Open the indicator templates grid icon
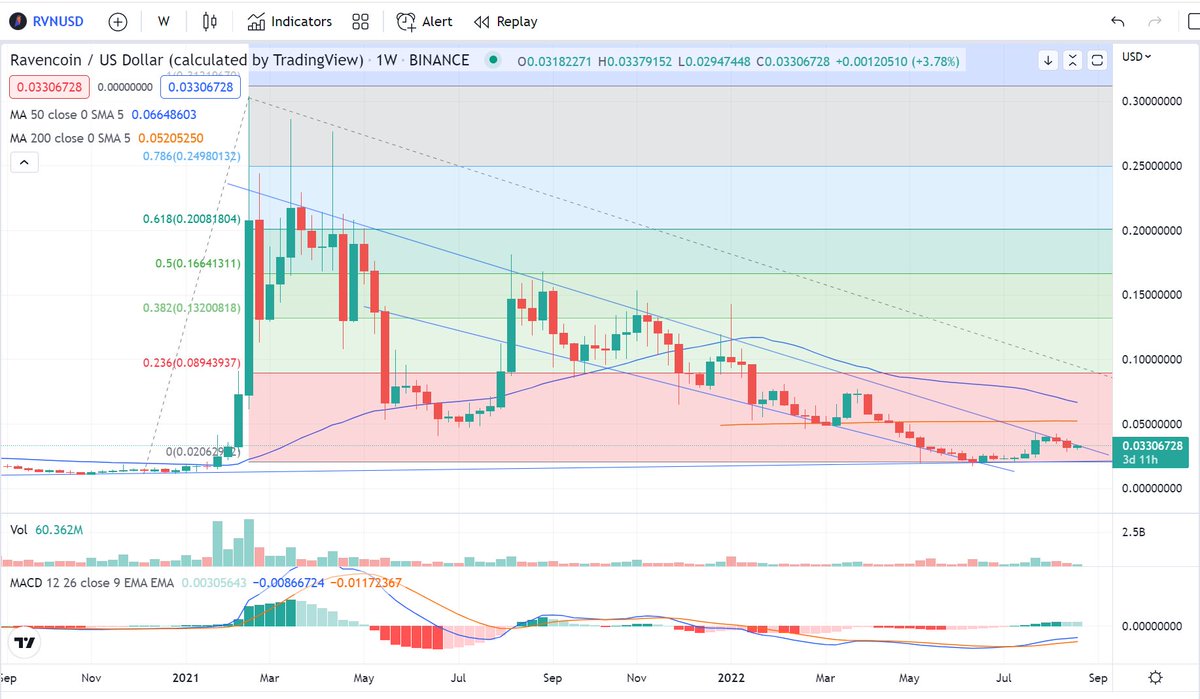Viewport: 1200px width, 699px height. (361, 21)
